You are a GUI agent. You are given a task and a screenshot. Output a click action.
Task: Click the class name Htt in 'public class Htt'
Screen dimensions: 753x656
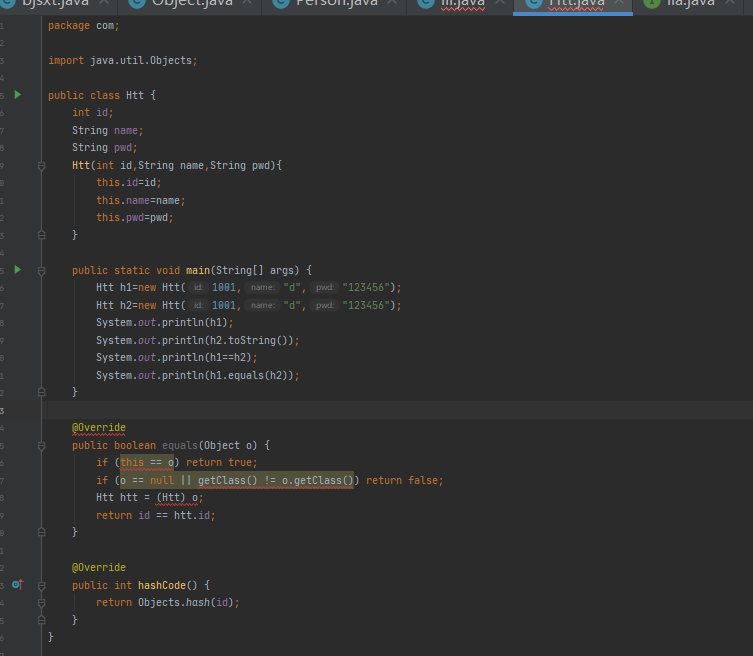pos(135,95)
